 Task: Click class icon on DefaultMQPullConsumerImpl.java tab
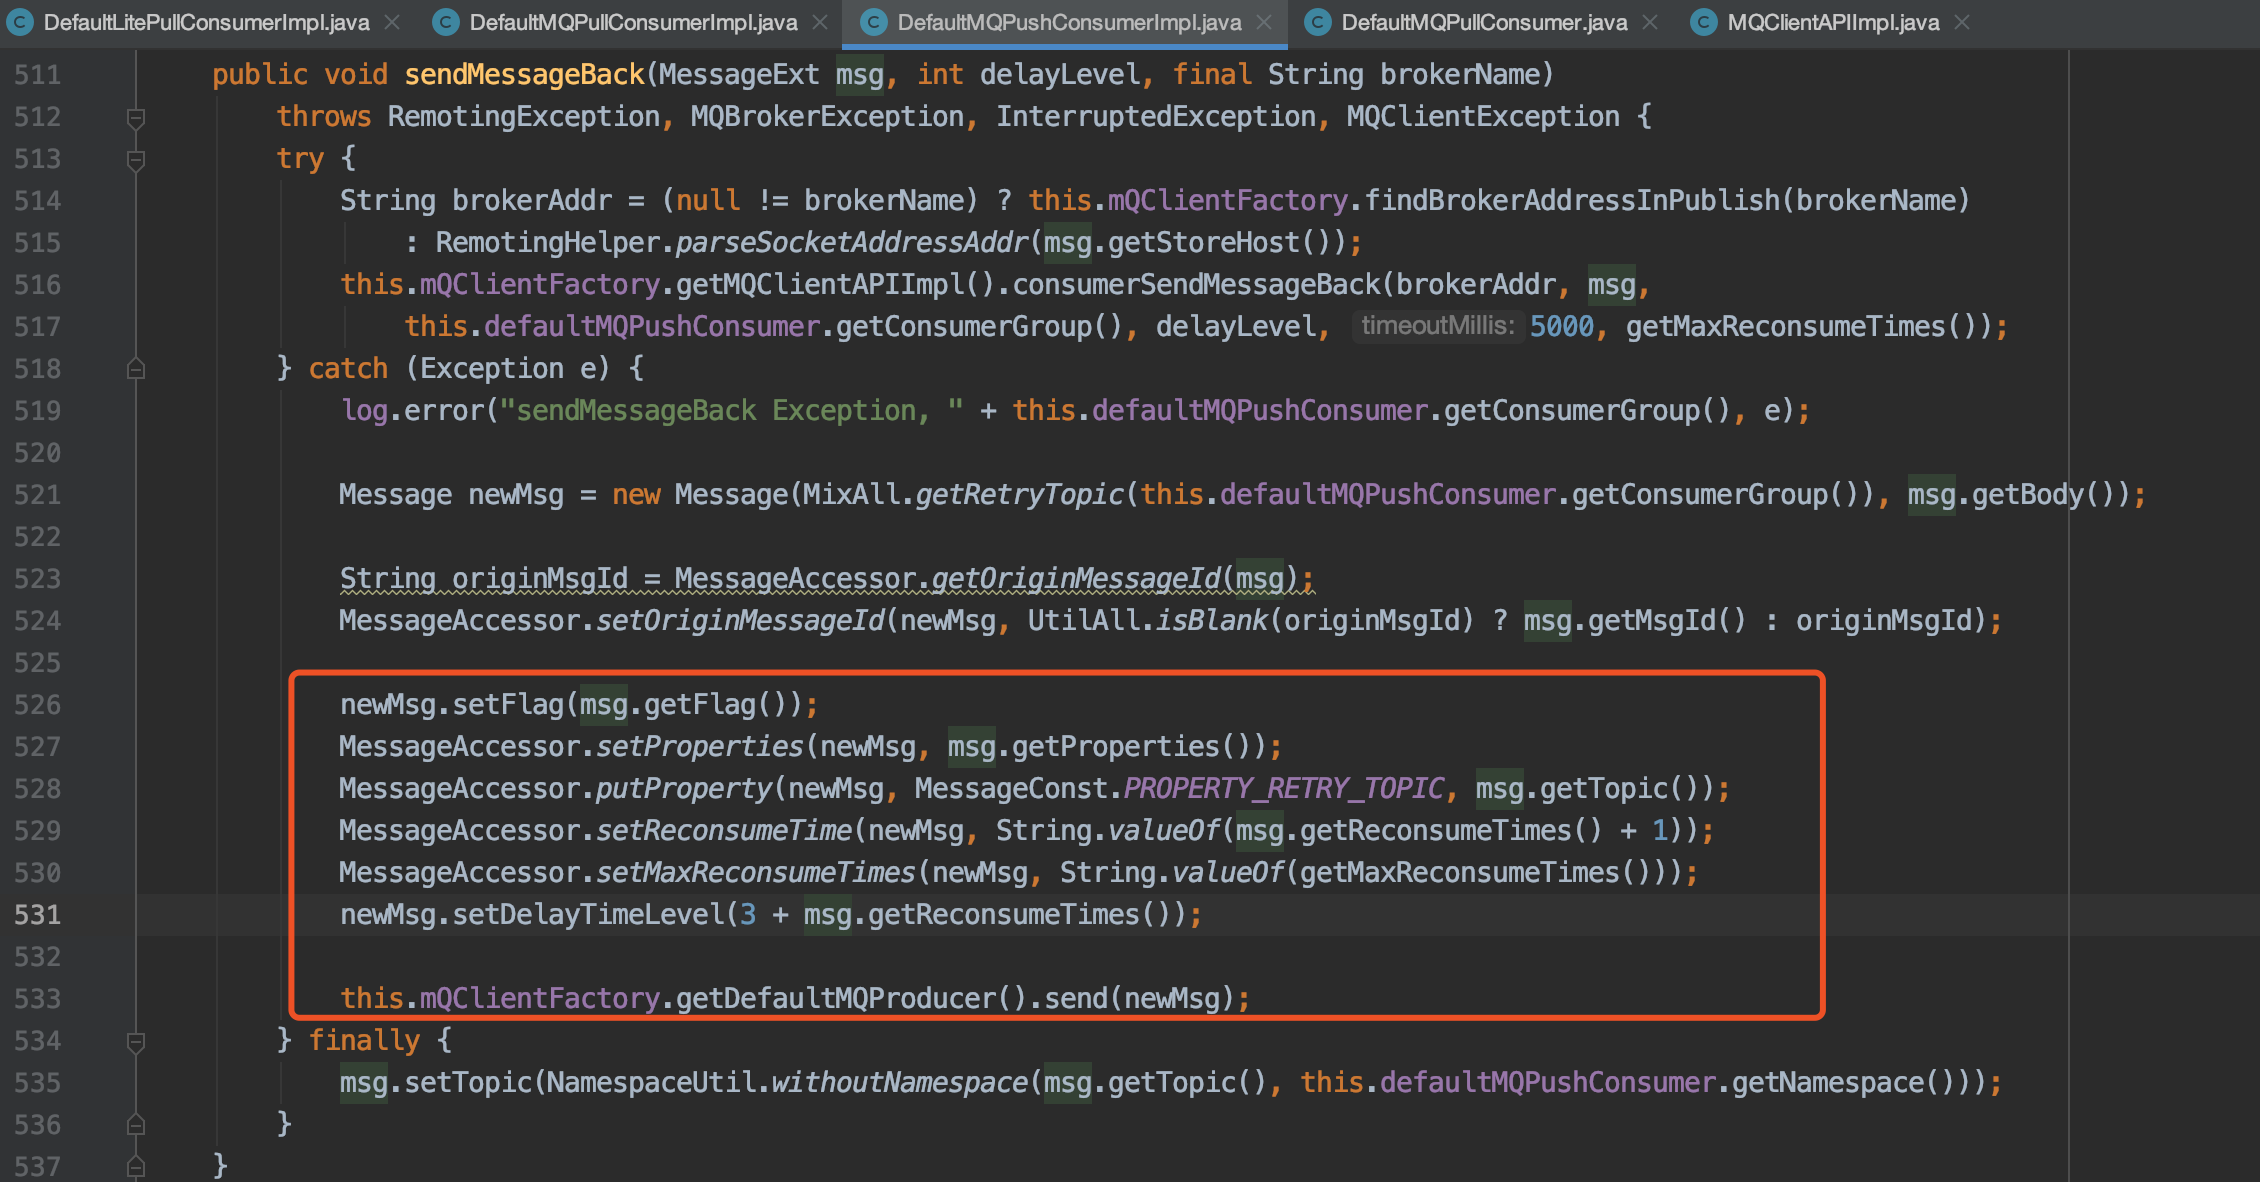point(445,22)
